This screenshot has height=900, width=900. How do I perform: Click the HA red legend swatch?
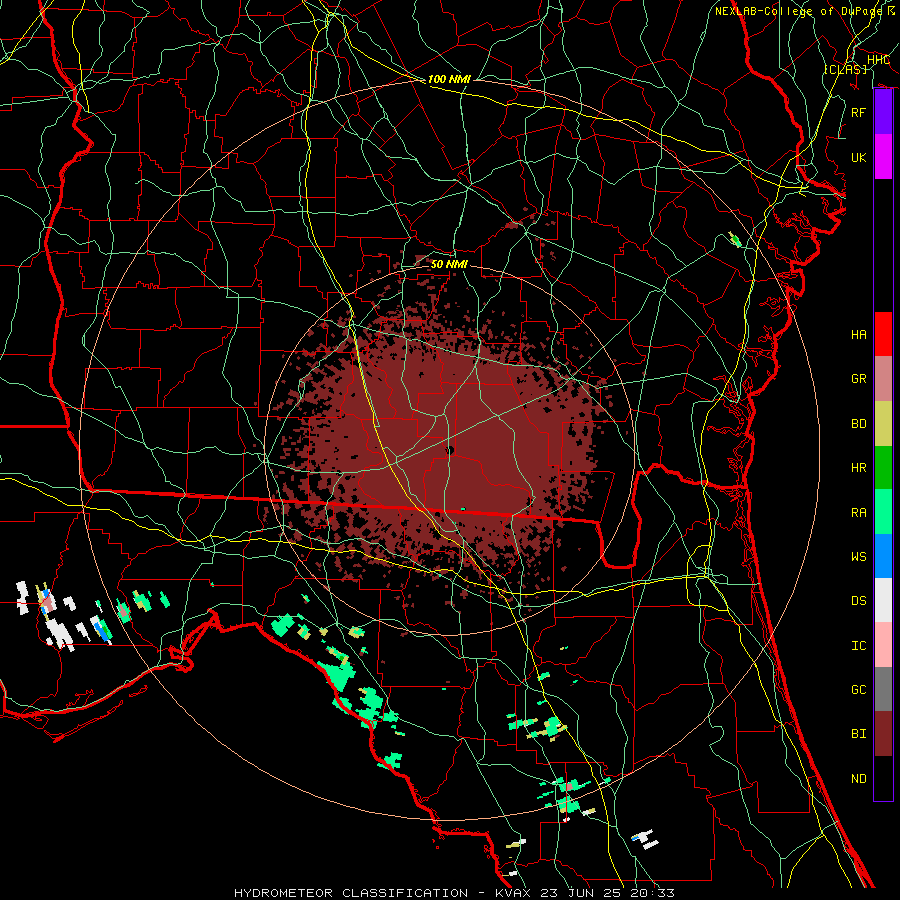883,334
